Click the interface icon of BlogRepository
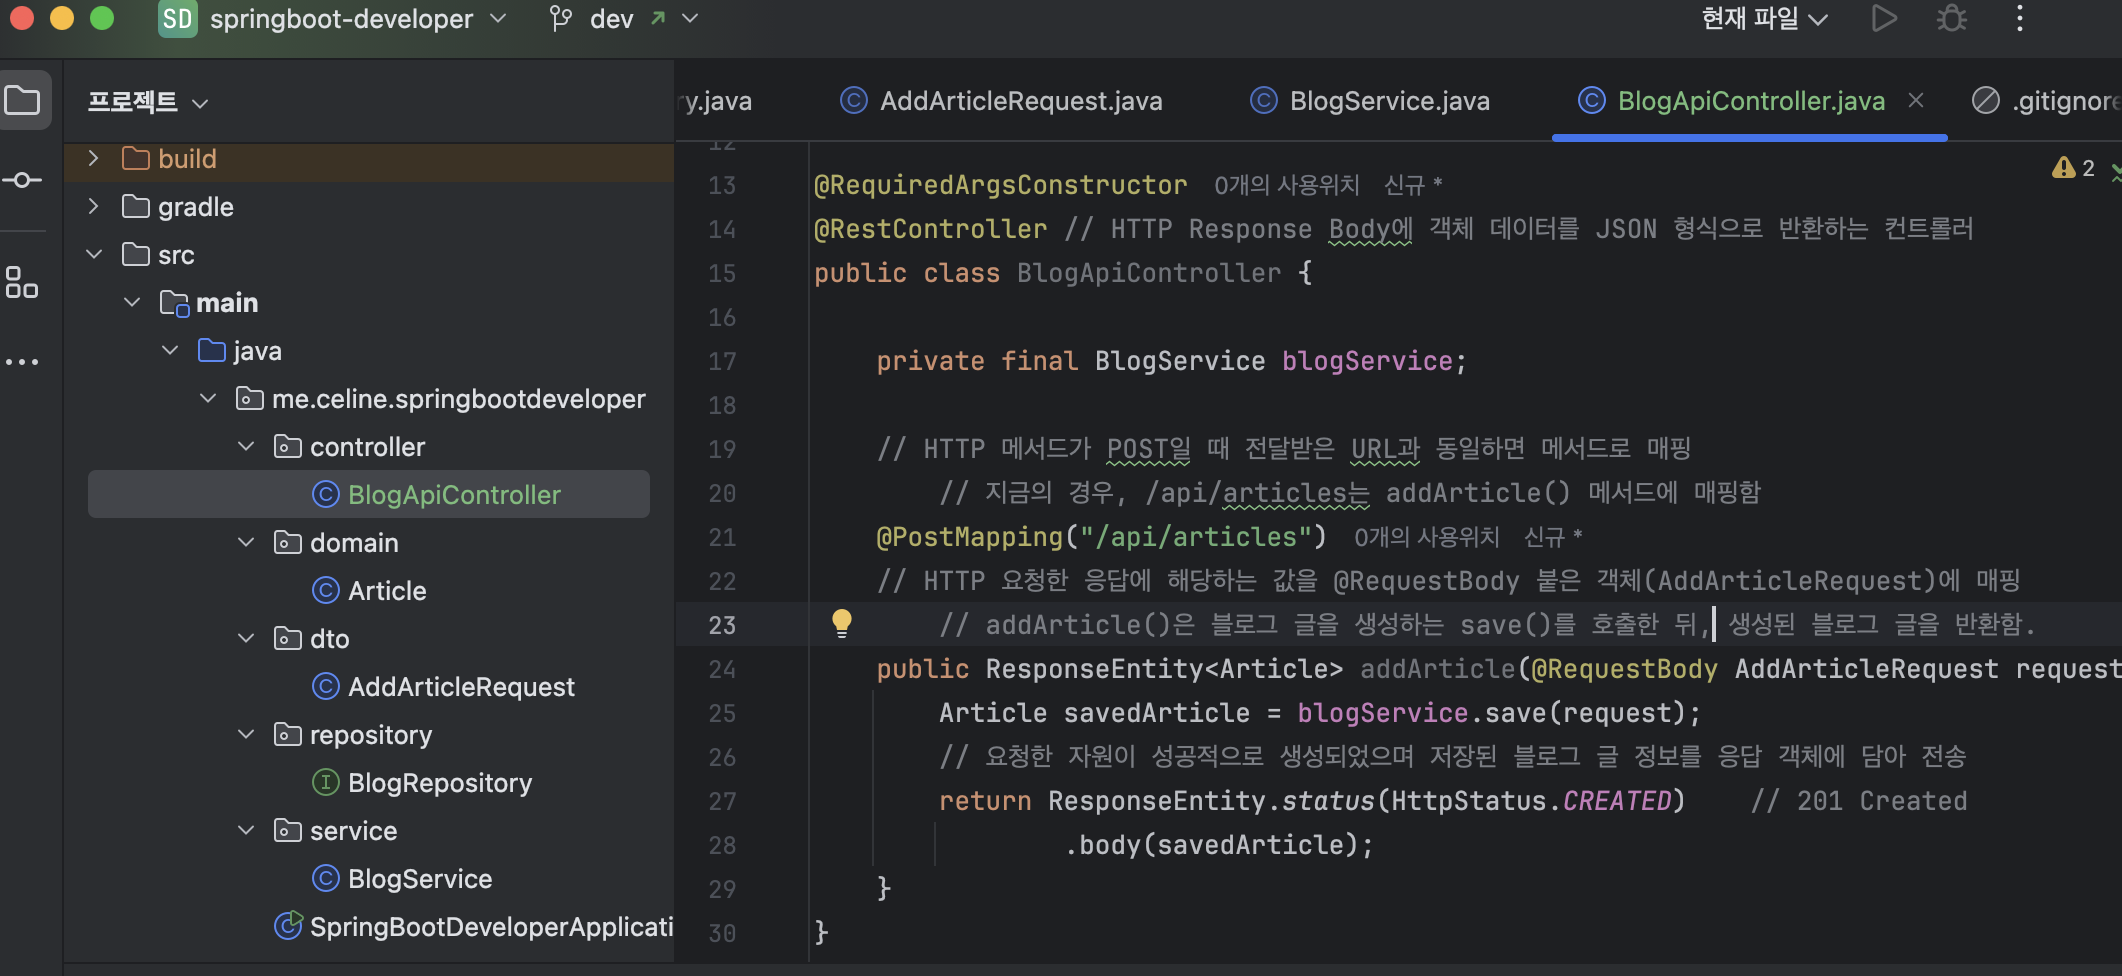The image size is (2122, 976). 326,782
